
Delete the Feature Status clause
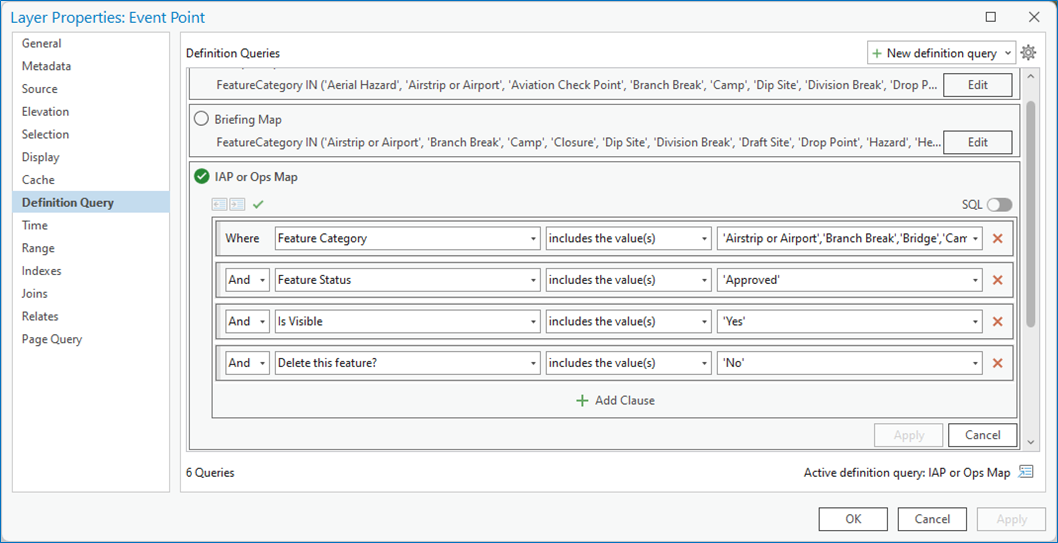click(x=997, y=281)
